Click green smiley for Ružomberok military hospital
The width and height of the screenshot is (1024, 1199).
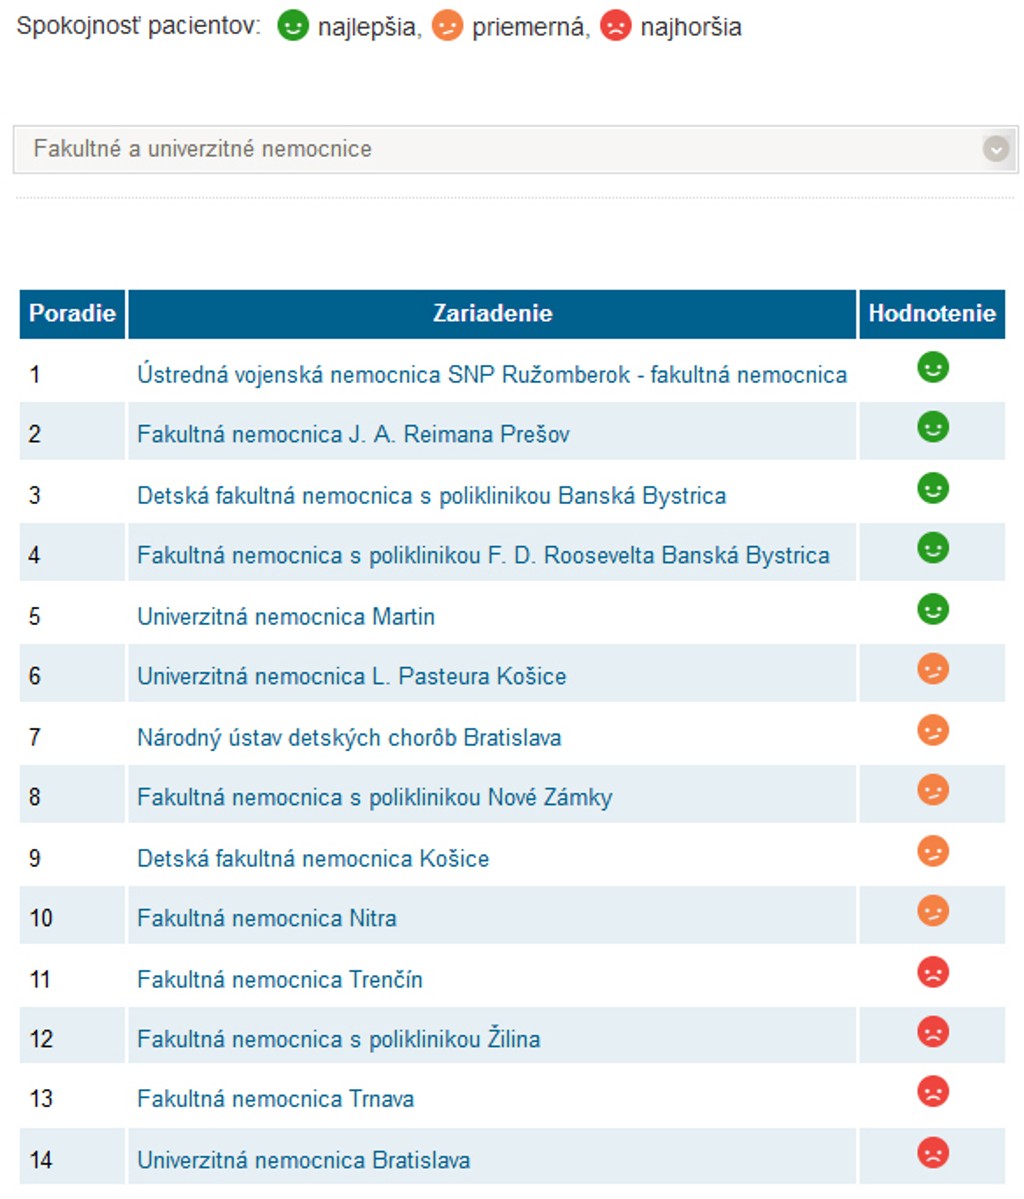pos(932,368)
